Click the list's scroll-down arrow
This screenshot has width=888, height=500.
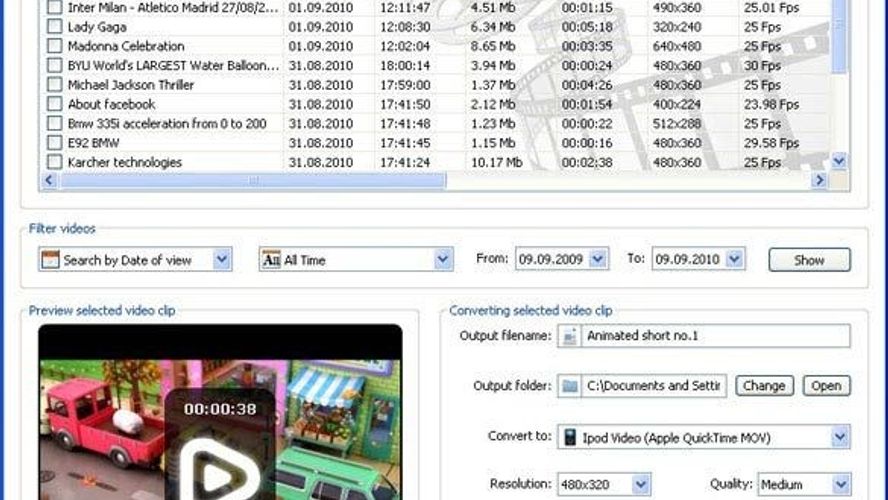pyautogui.click(x=839, y=161)
